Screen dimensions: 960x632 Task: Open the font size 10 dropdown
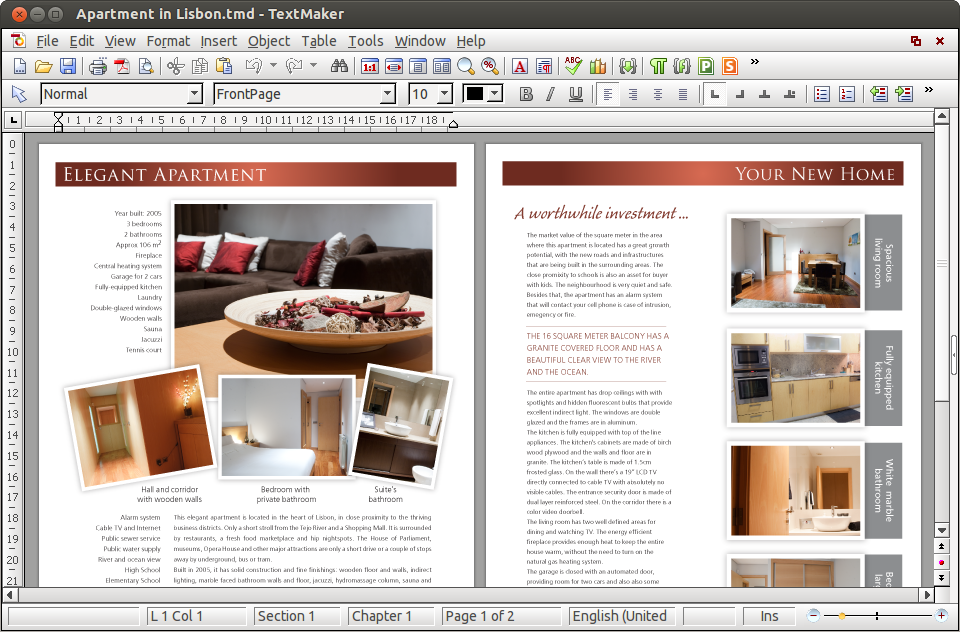[445, 94]
